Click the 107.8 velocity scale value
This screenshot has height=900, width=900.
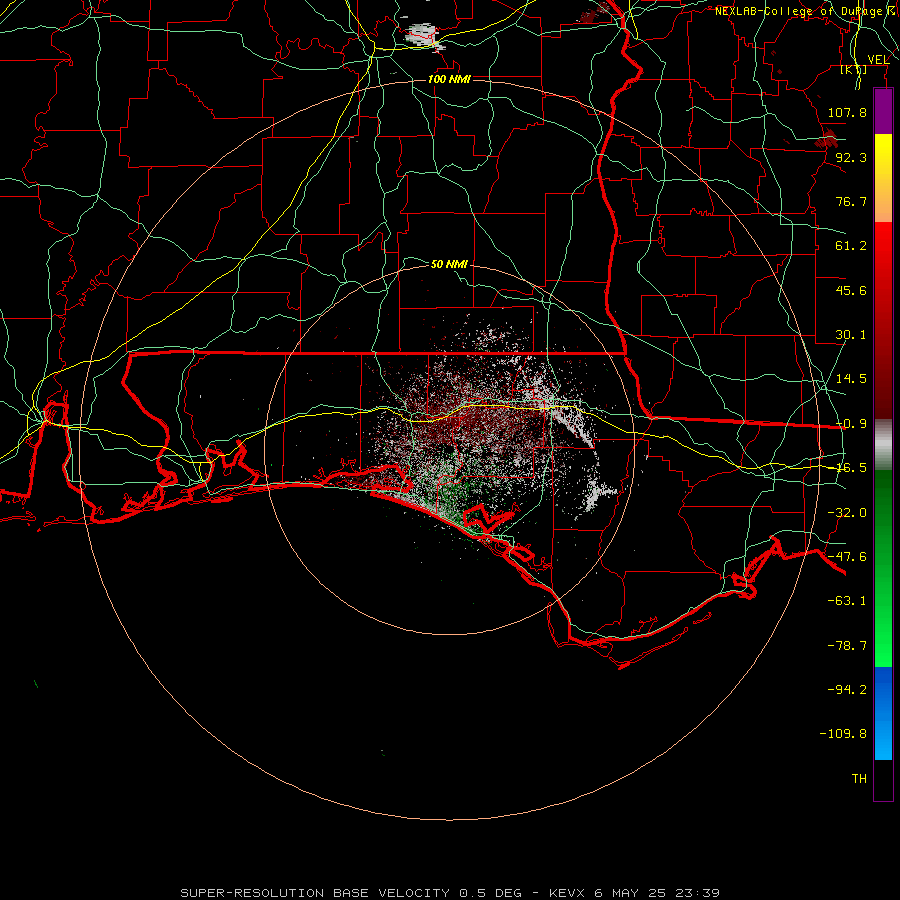click(x=847, y=112)
